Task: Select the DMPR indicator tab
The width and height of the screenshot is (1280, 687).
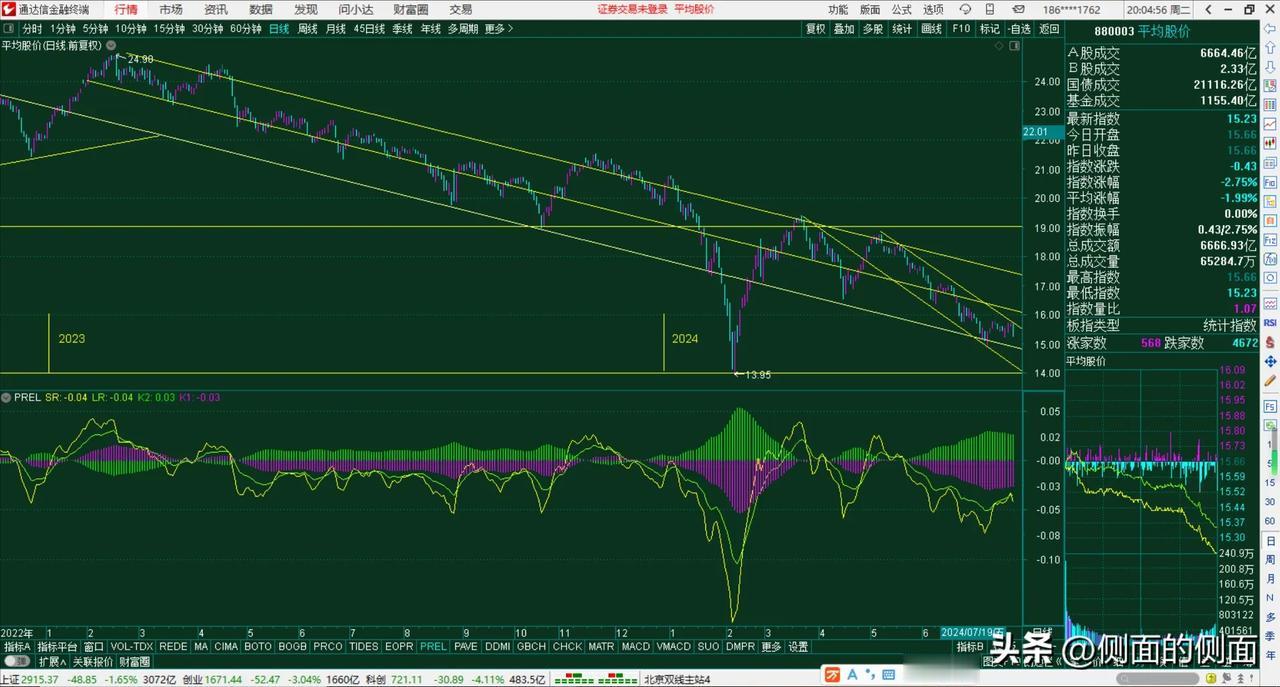Action: (740, 647)
